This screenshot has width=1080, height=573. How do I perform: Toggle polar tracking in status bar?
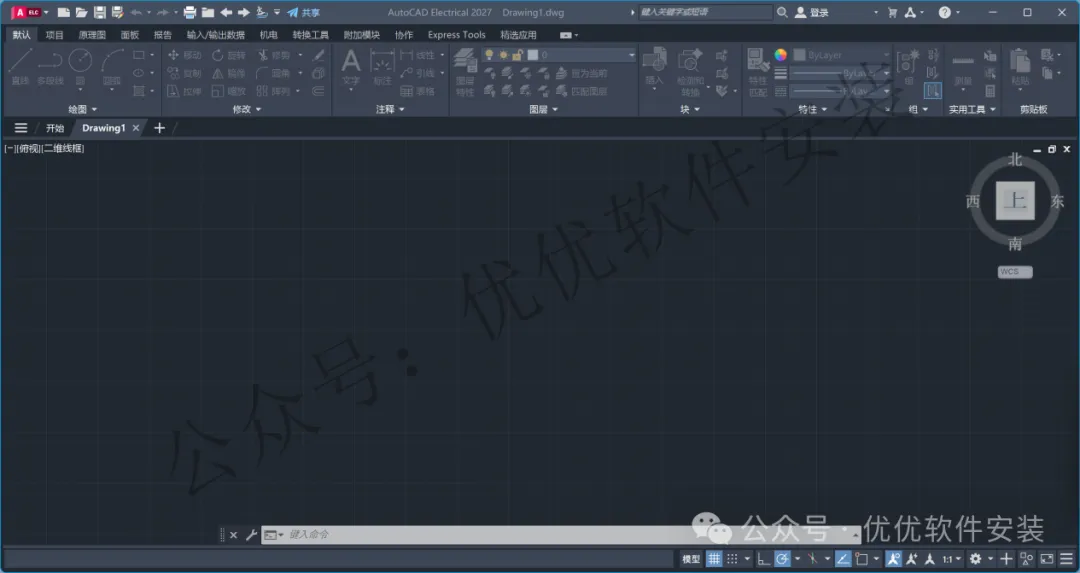point(782,559)
